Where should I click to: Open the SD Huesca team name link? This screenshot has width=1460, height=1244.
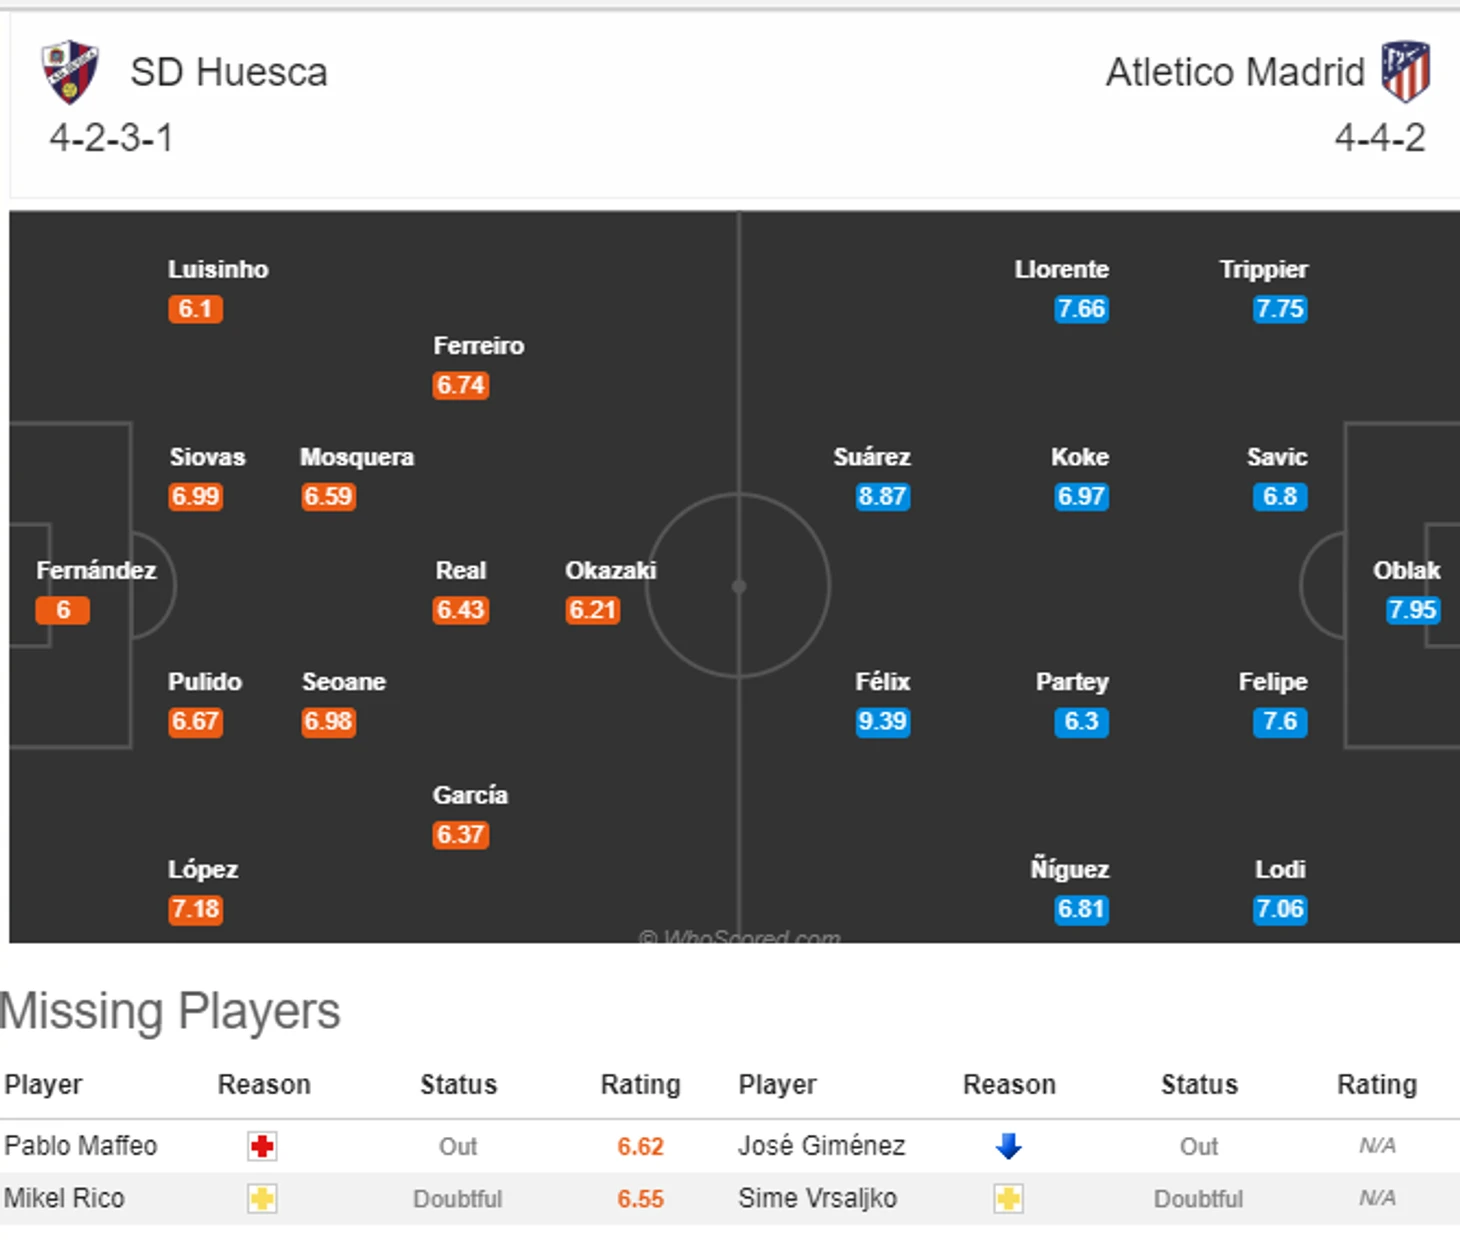[228, 72]
